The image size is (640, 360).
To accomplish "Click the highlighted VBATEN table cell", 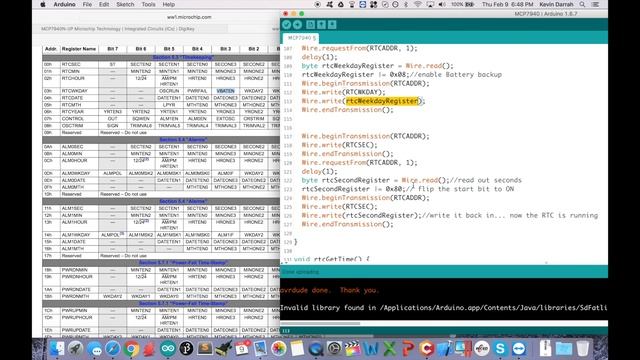I will (x=225, y=91).
